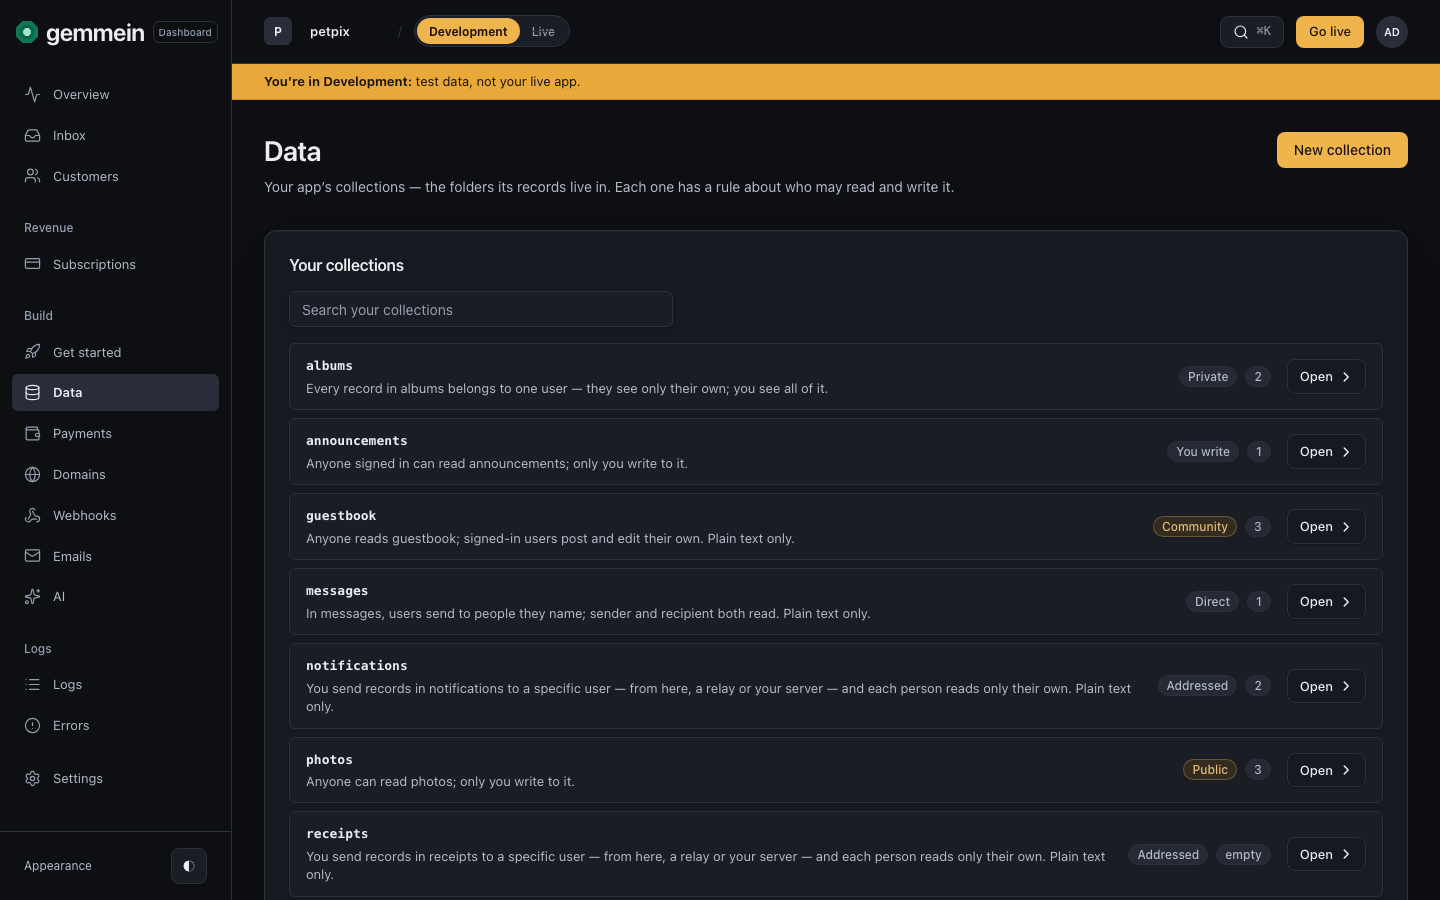This screenshot has width=1440, height=900.
Task: Go to the Webhooks menu label
Action: tap(85, 515)
